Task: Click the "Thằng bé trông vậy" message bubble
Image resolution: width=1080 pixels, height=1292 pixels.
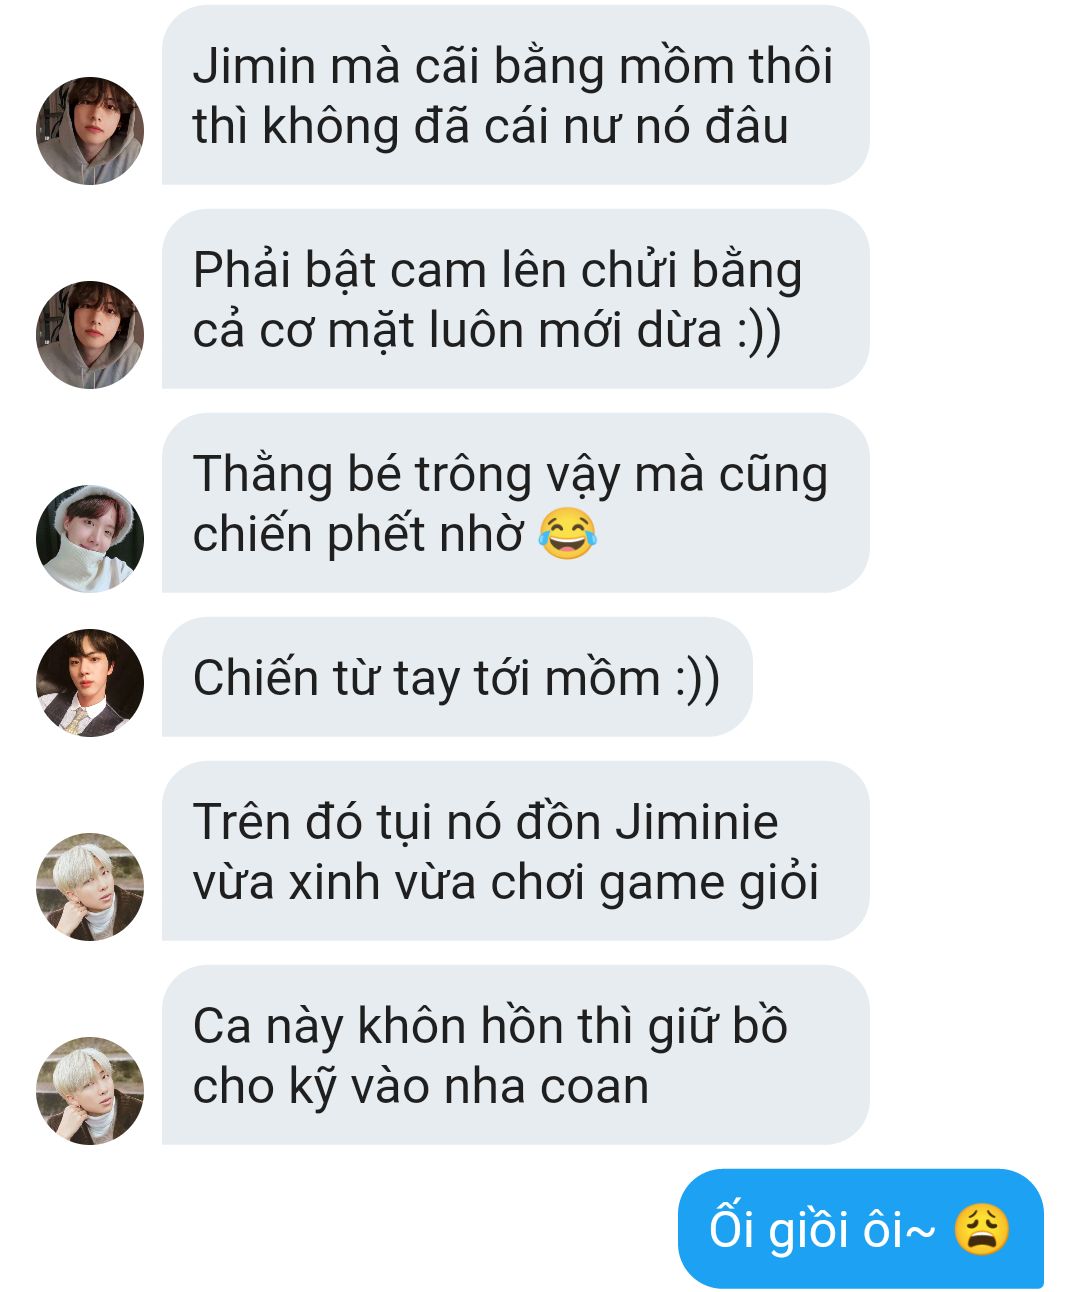Action: point(515,503)
